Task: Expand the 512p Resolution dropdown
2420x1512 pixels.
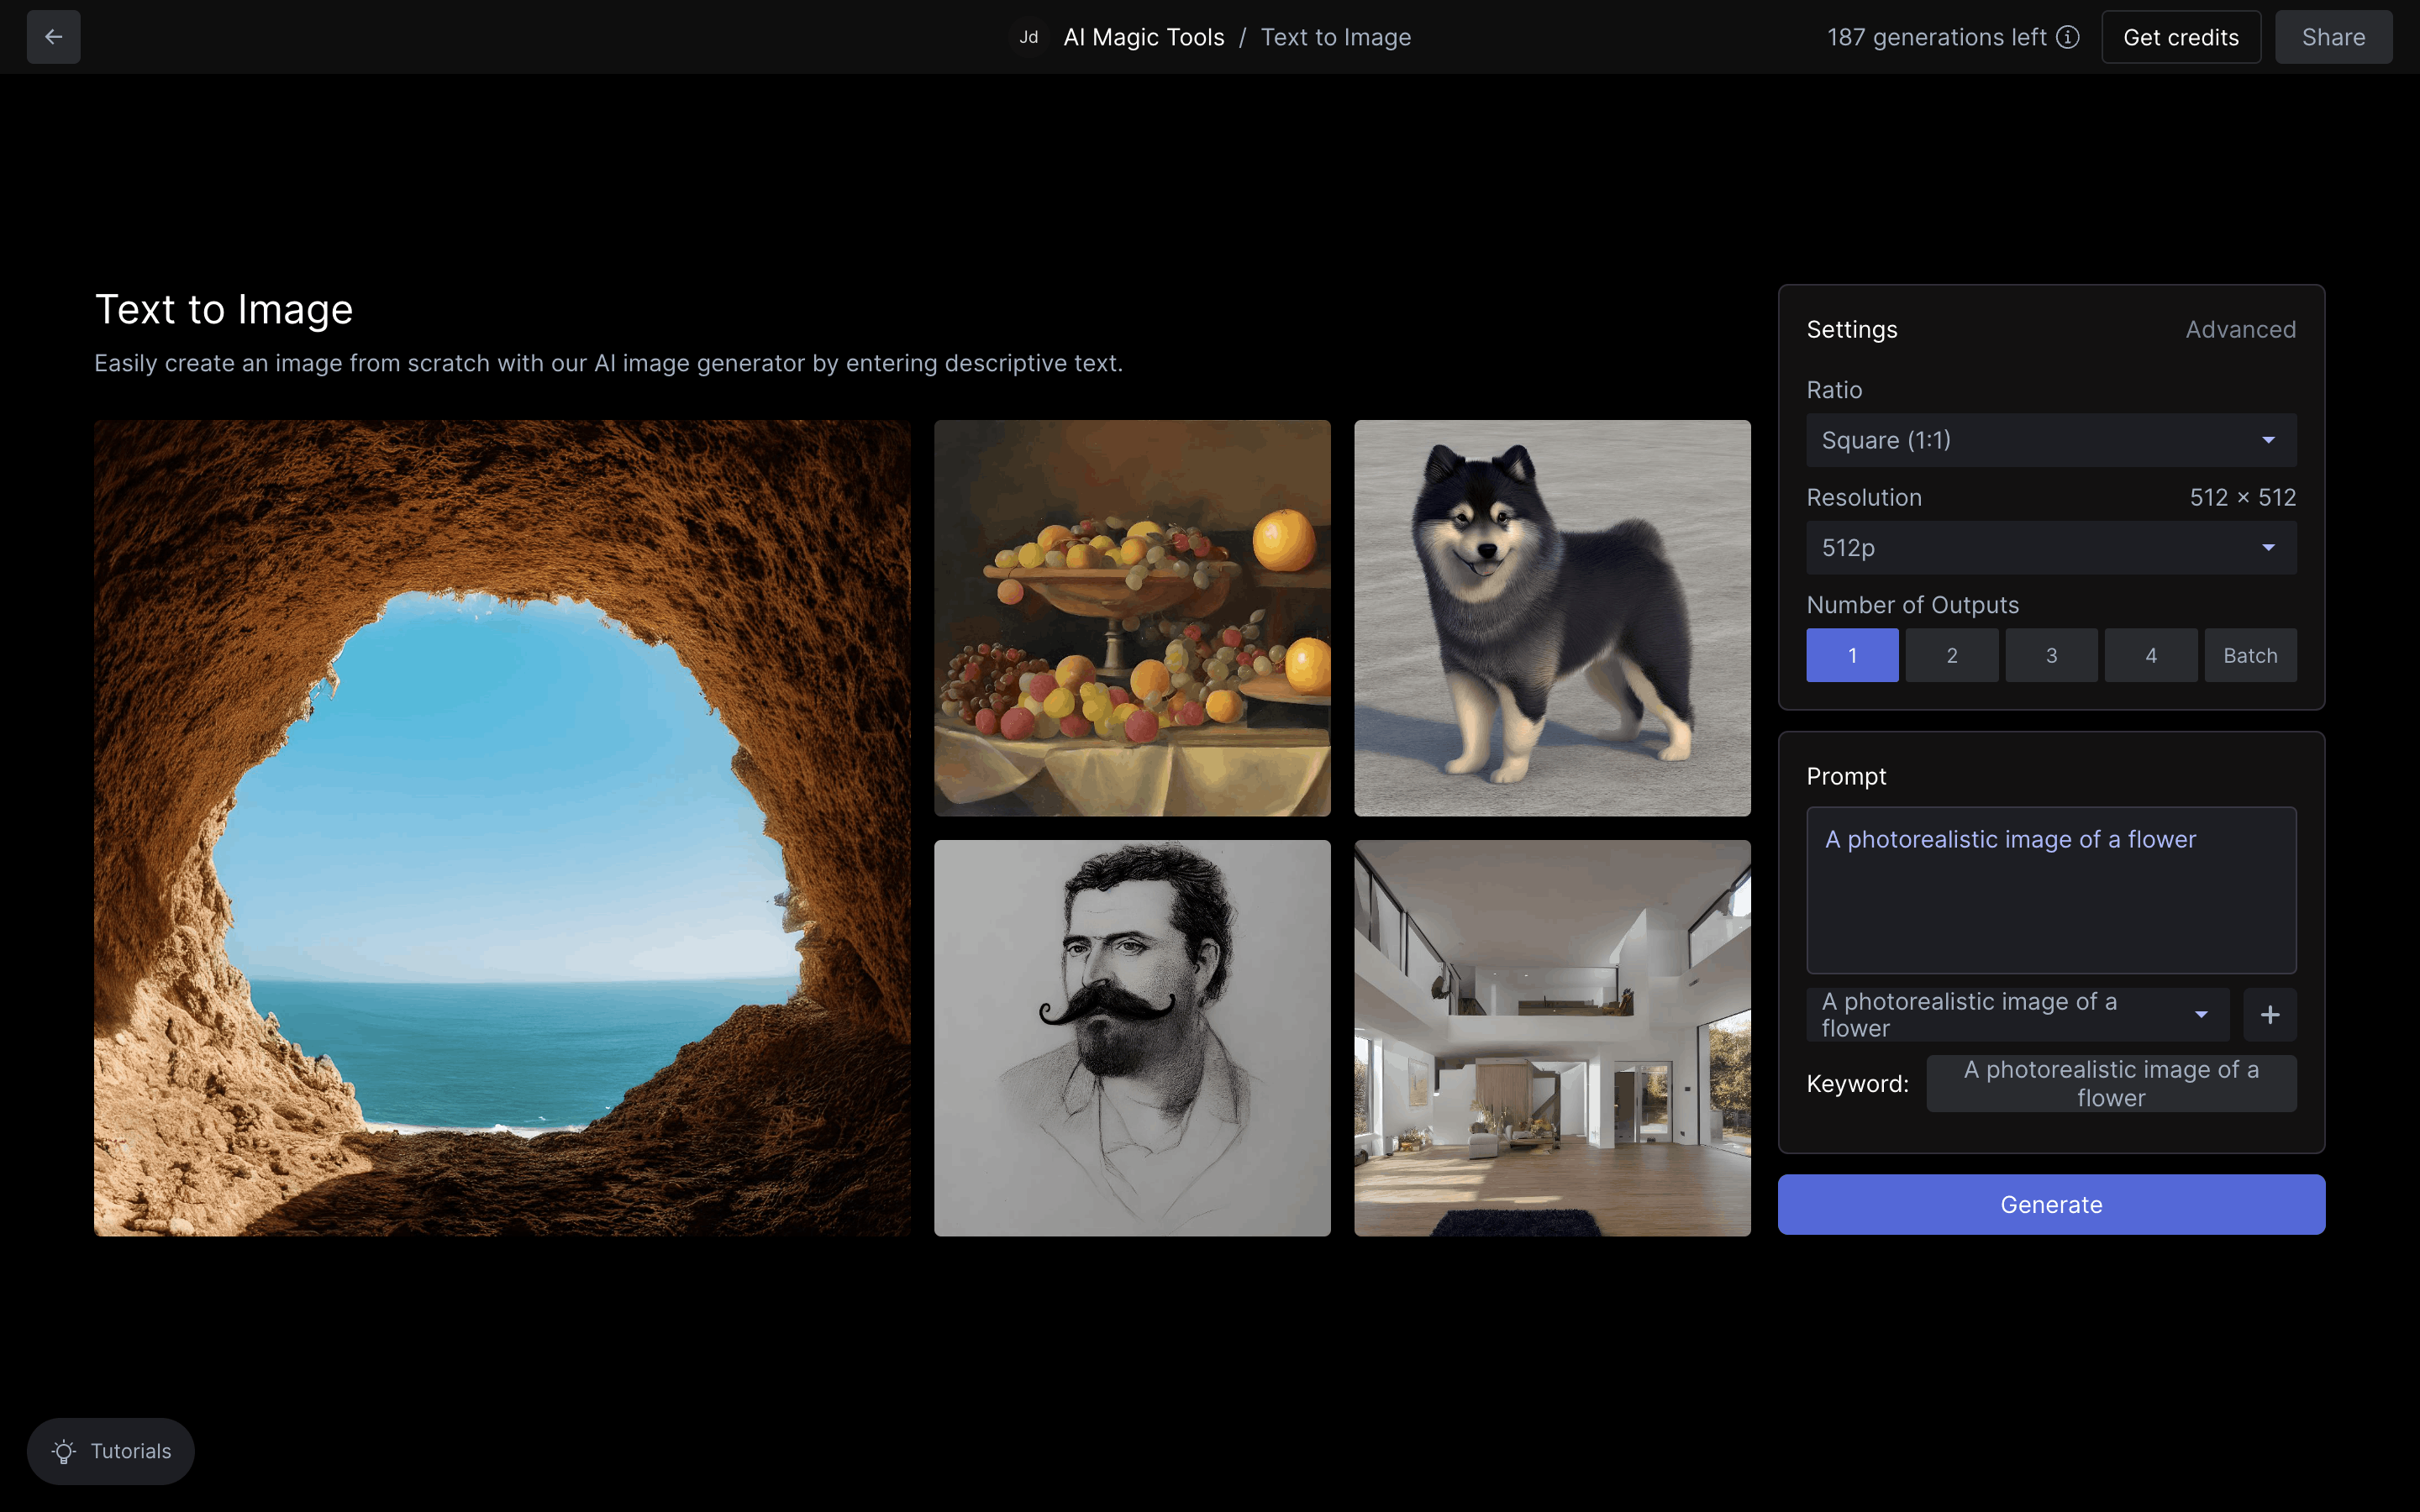Action: tap(2050, 548)
